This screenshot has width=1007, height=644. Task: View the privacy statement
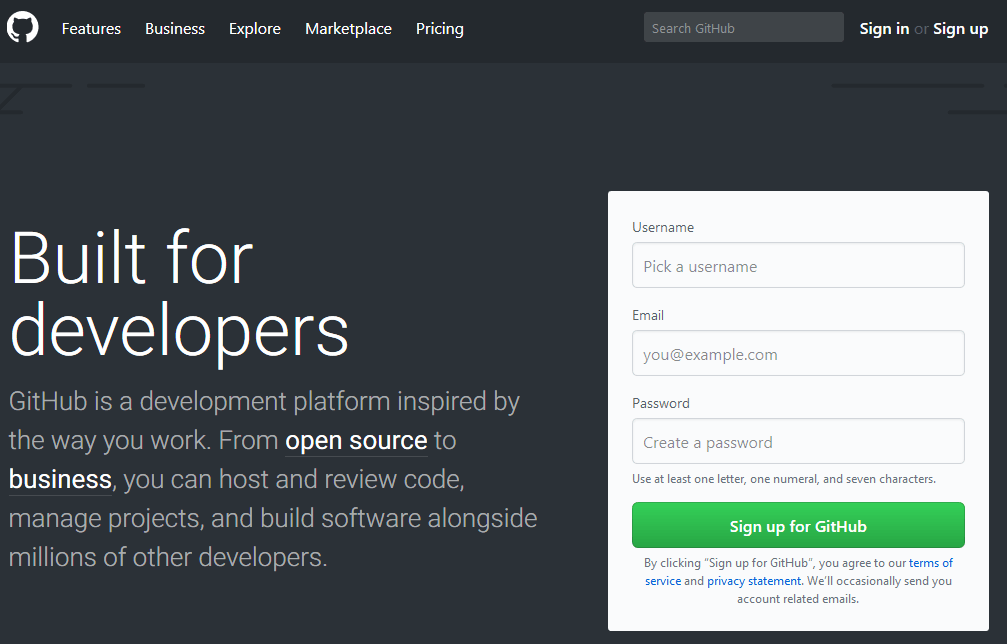point(754,580)
